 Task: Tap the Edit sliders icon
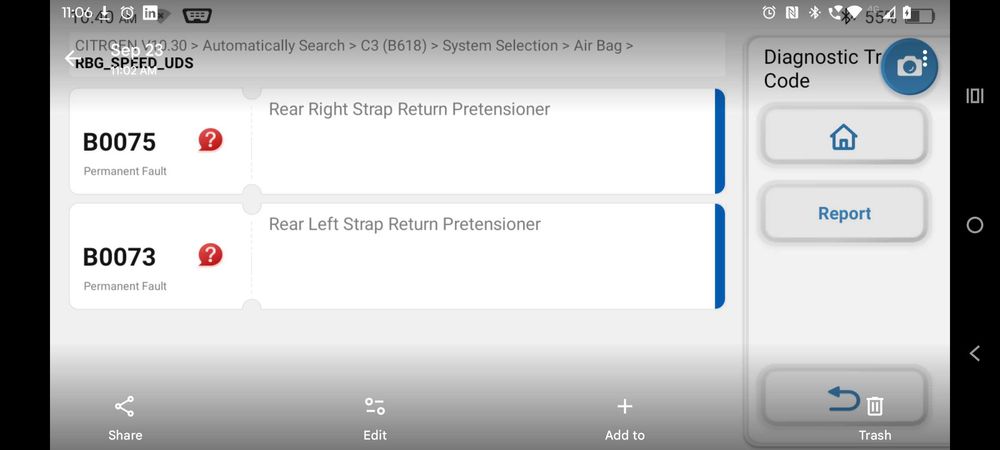click(375, 407)
